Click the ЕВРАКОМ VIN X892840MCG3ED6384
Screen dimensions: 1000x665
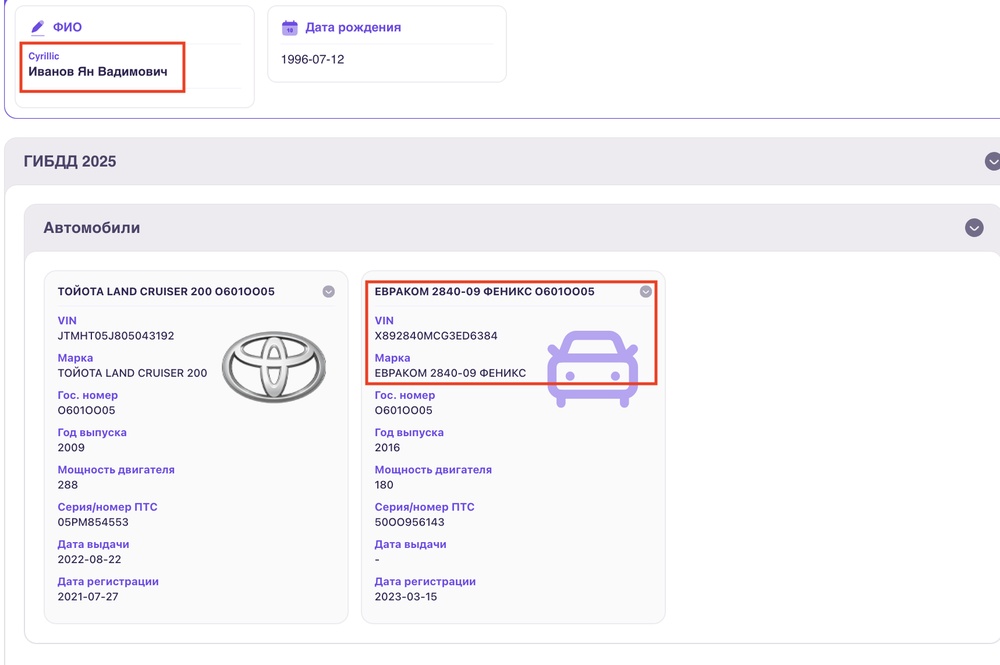pos(436,336)
